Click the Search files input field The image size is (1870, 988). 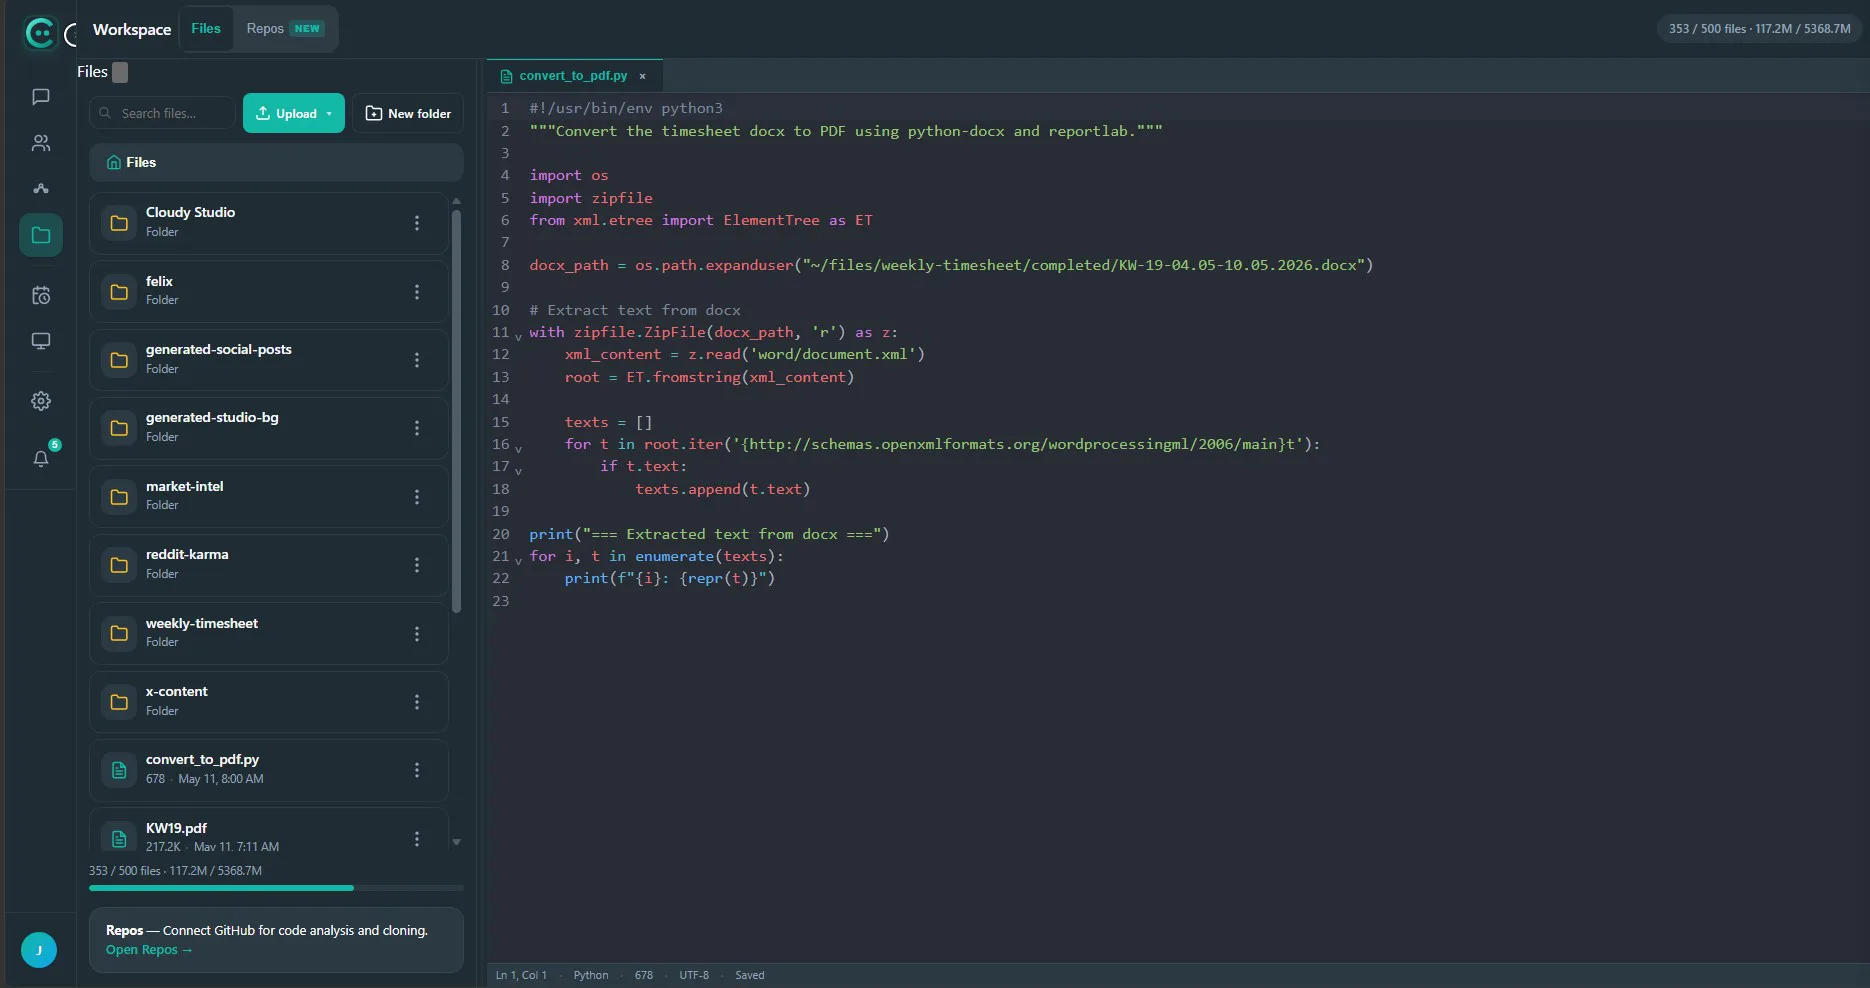pyautogui.click(x=162, y=113)
